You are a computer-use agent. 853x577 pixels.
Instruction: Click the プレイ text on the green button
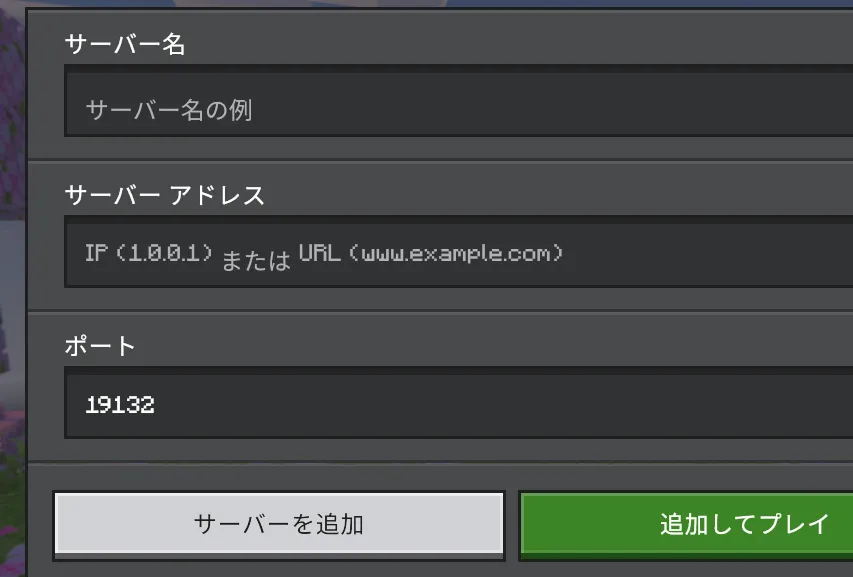pos(794,524)
